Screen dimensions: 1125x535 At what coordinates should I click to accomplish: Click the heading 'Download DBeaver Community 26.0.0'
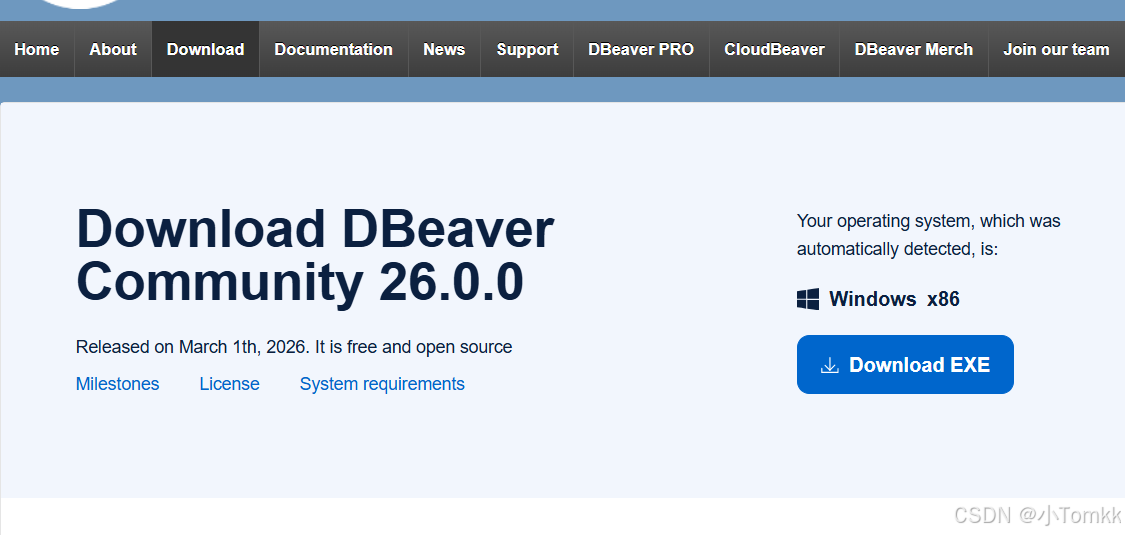314,255
